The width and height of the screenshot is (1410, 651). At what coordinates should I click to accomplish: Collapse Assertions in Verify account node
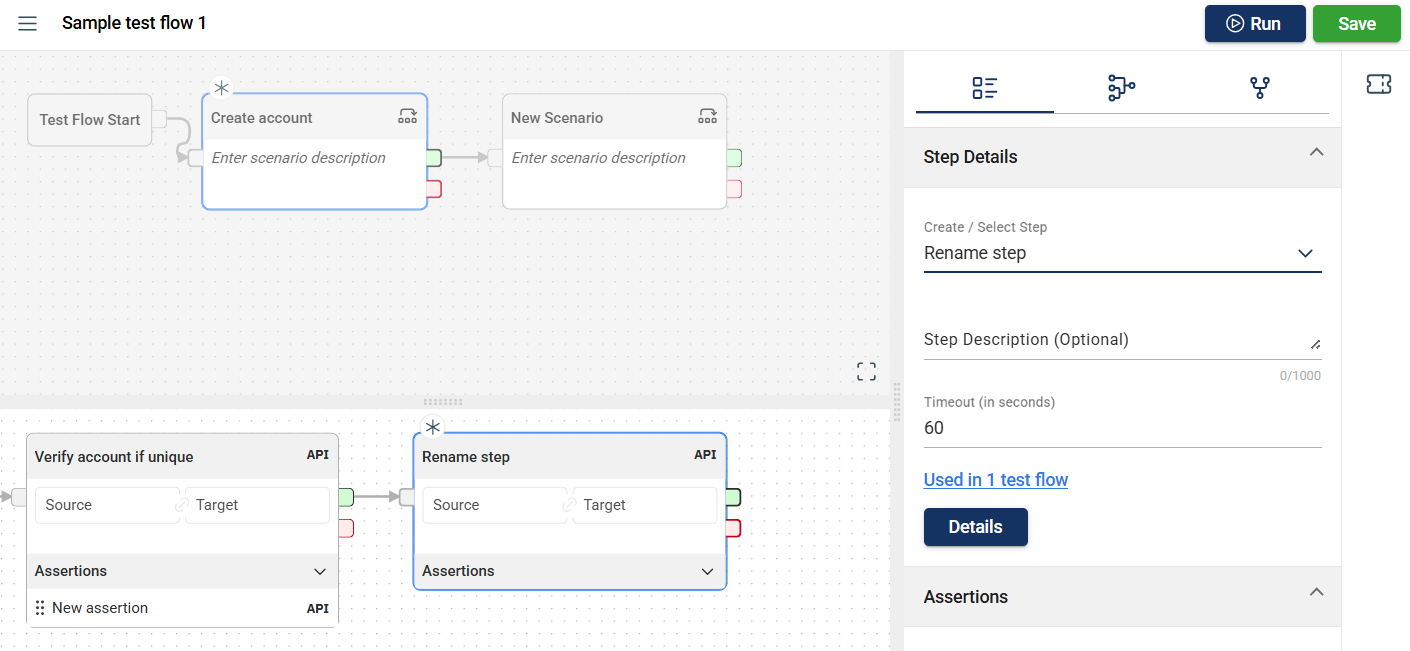[x=320, y=572]
